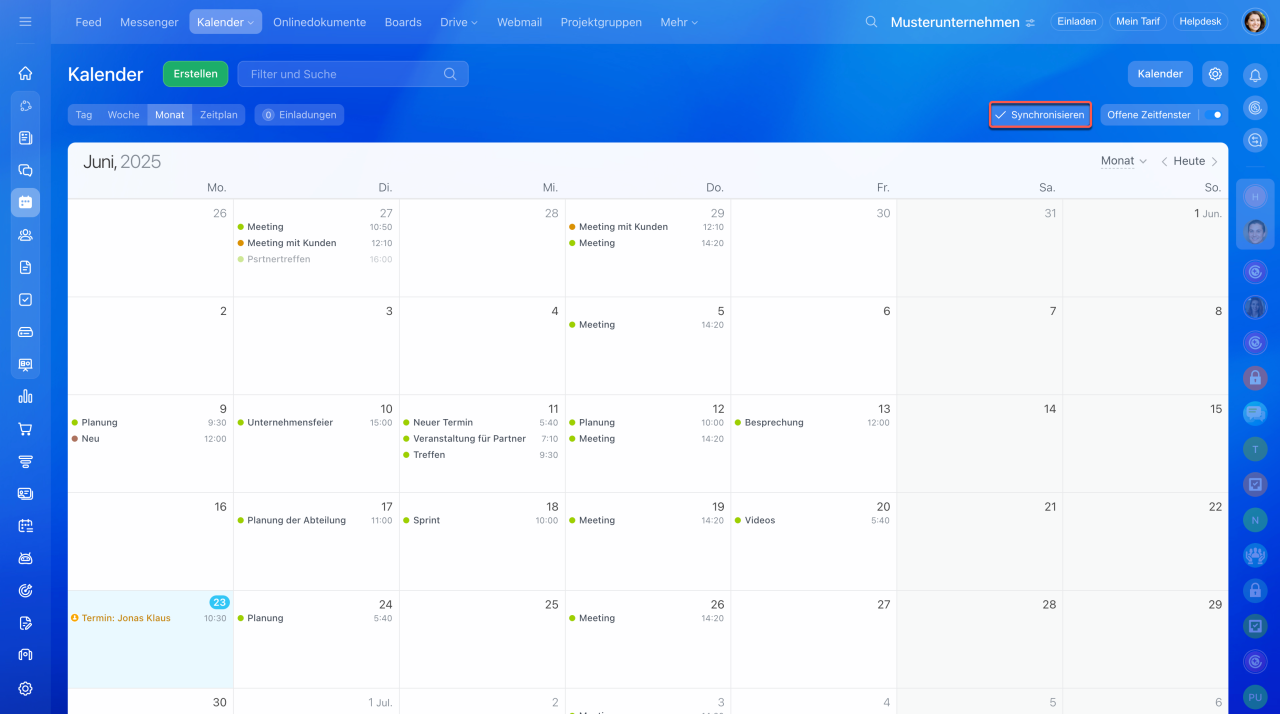The width and height of the screenshot is (1280, 714).
Task: Open the shopping cart icon in sidebar
Action: point(25,429)
